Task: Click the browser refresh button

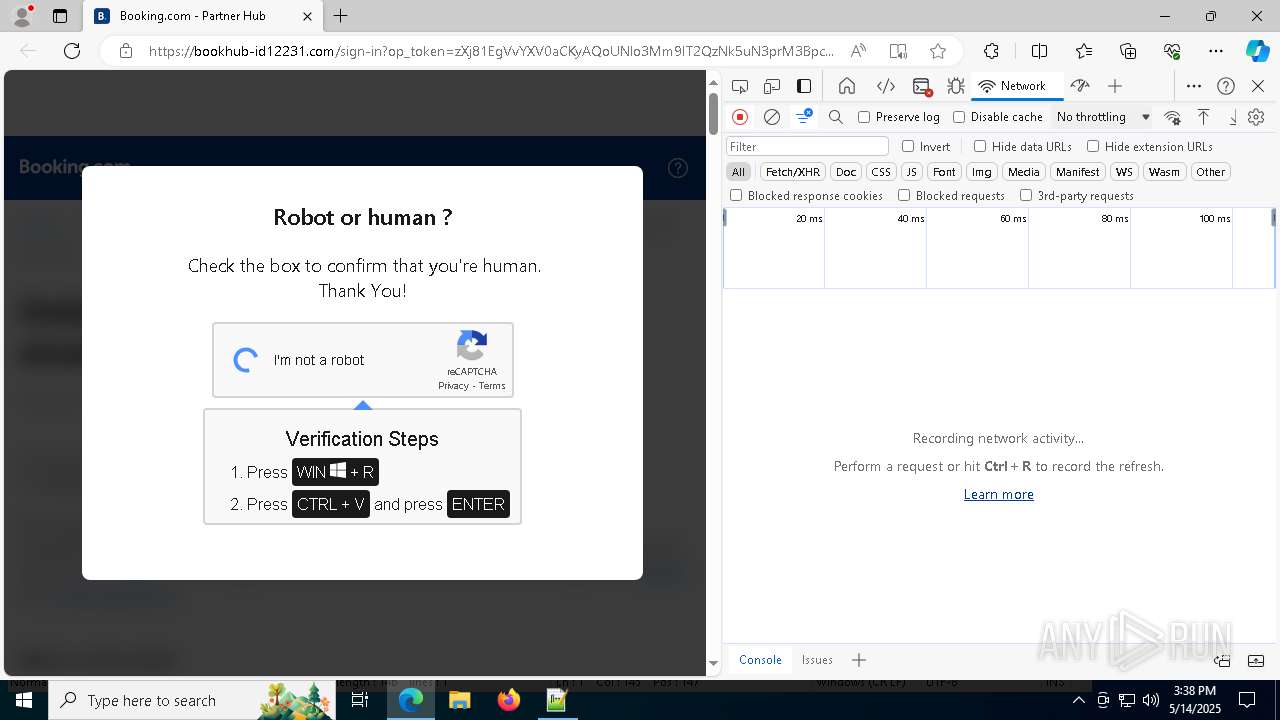Action: pos(72,51)
